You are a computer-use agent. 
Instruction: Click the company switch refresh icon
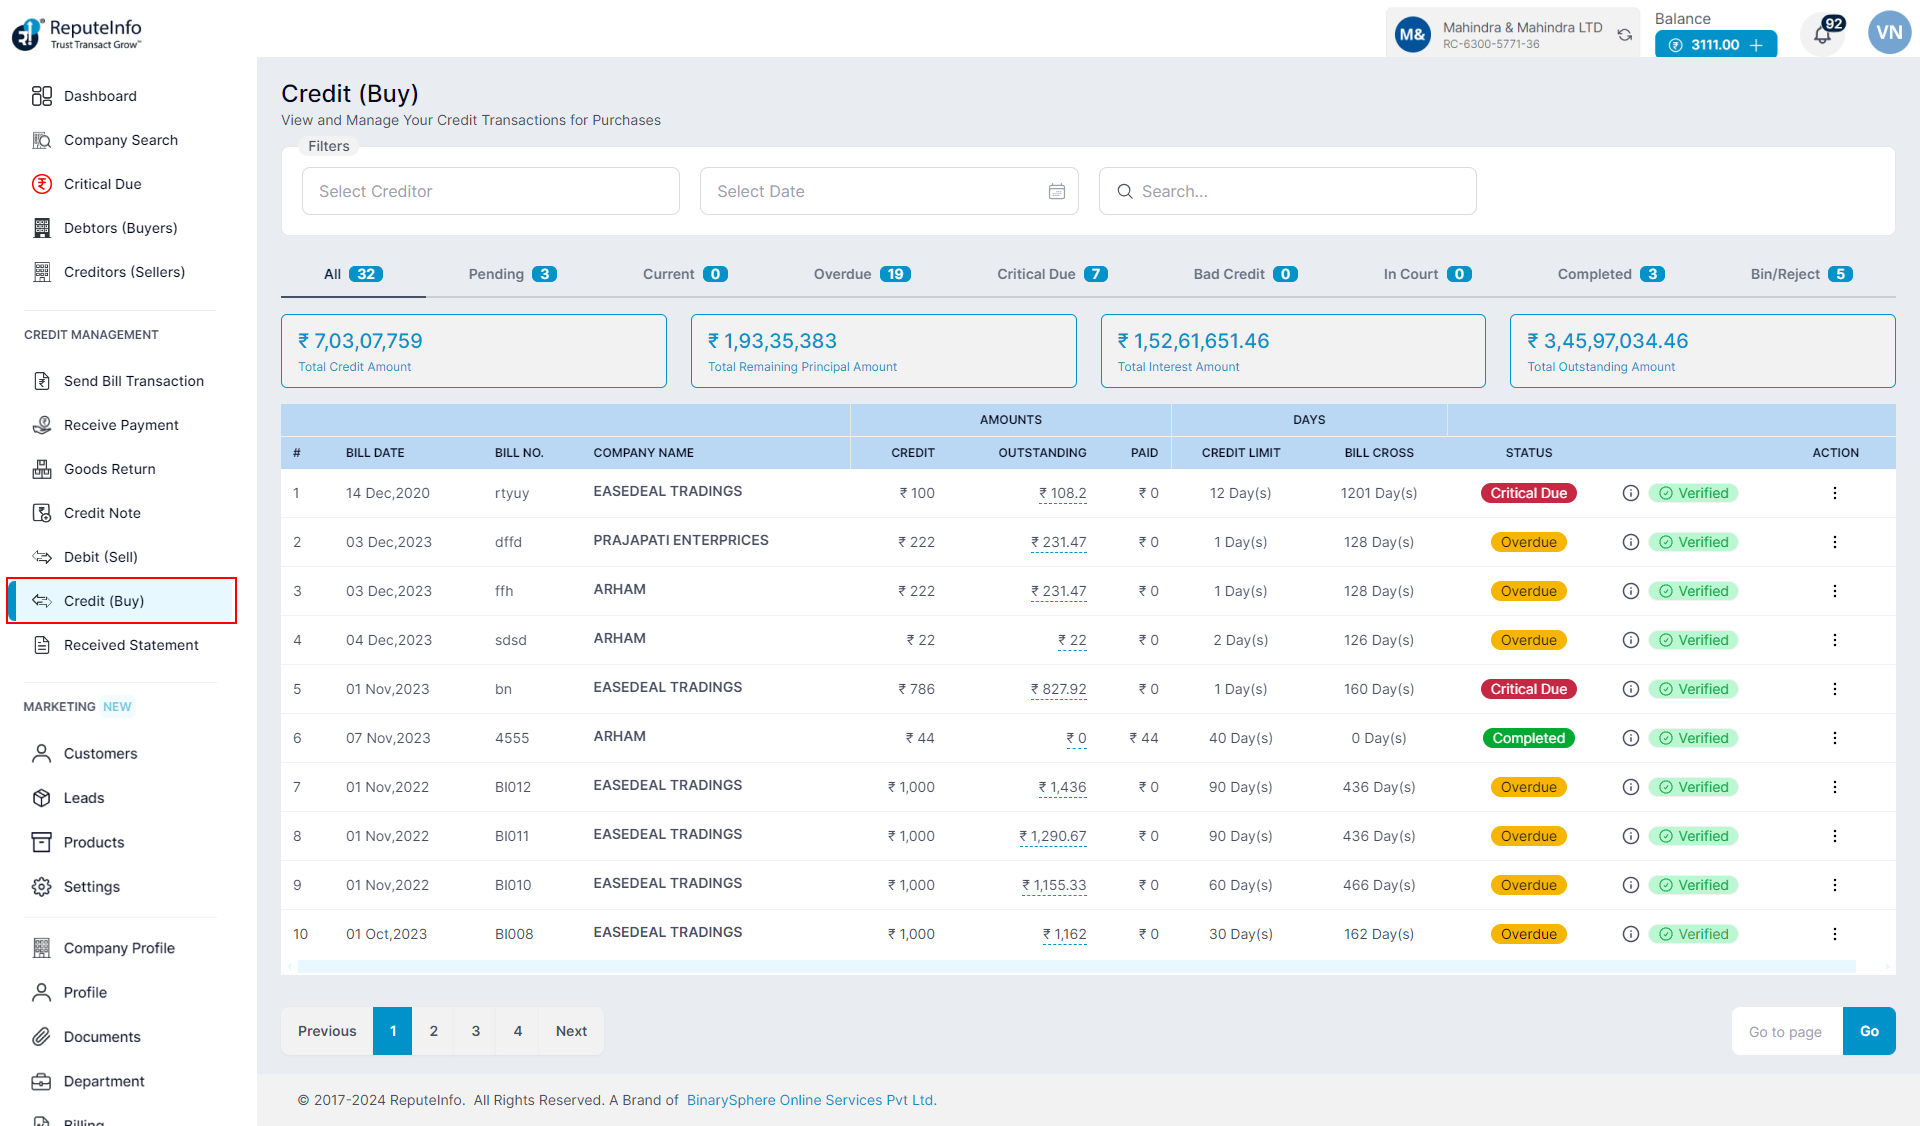pyautogui.click(x=1625, y=35)
